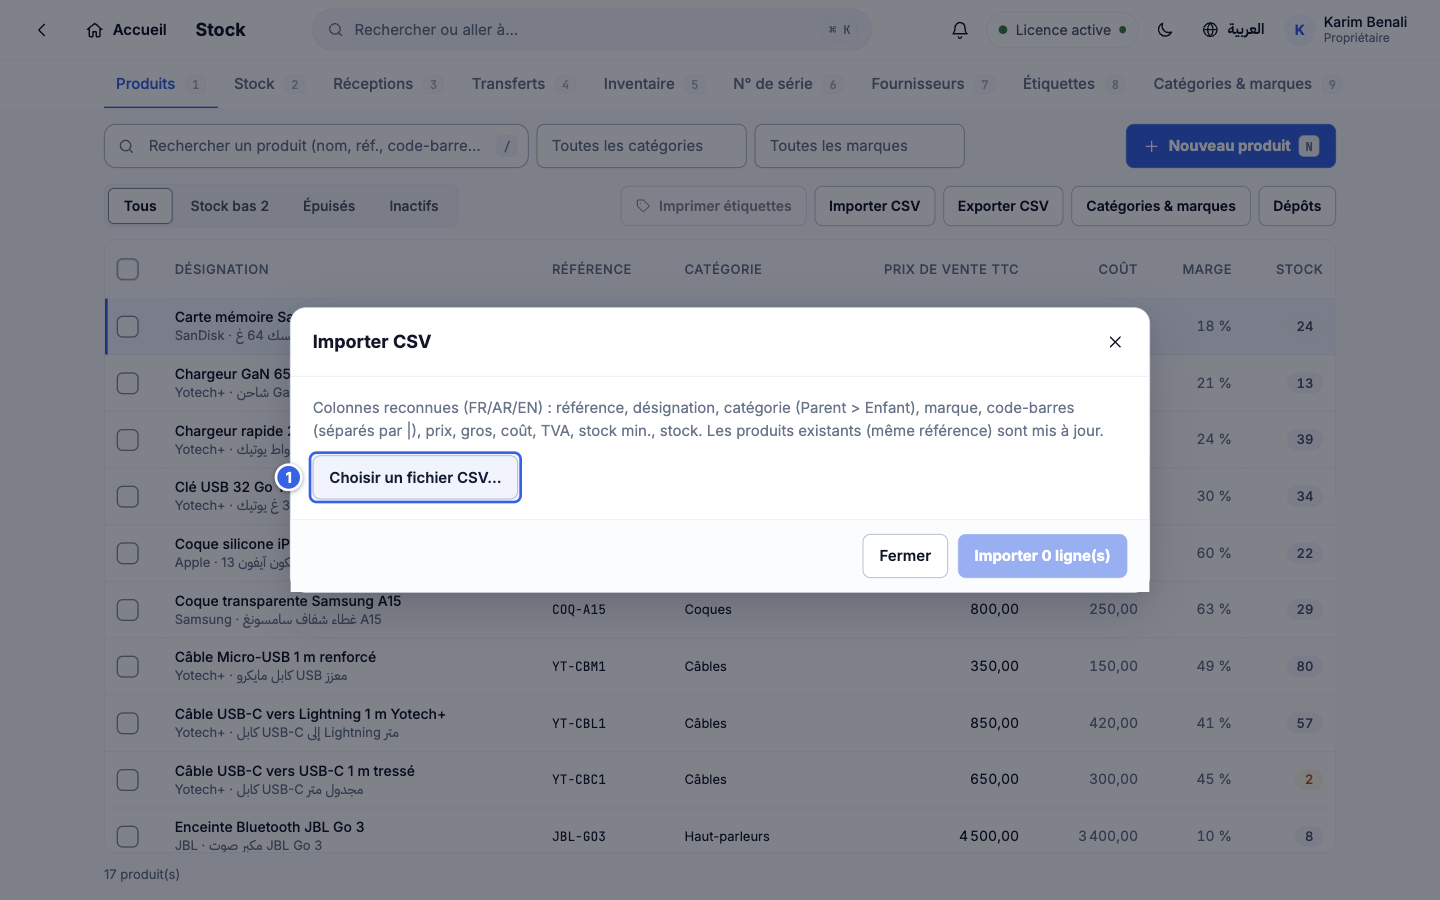Screen dimensions: 1440x900
Task: Sort by DÉSIGNATION column header
Action: tap(222, 269)
